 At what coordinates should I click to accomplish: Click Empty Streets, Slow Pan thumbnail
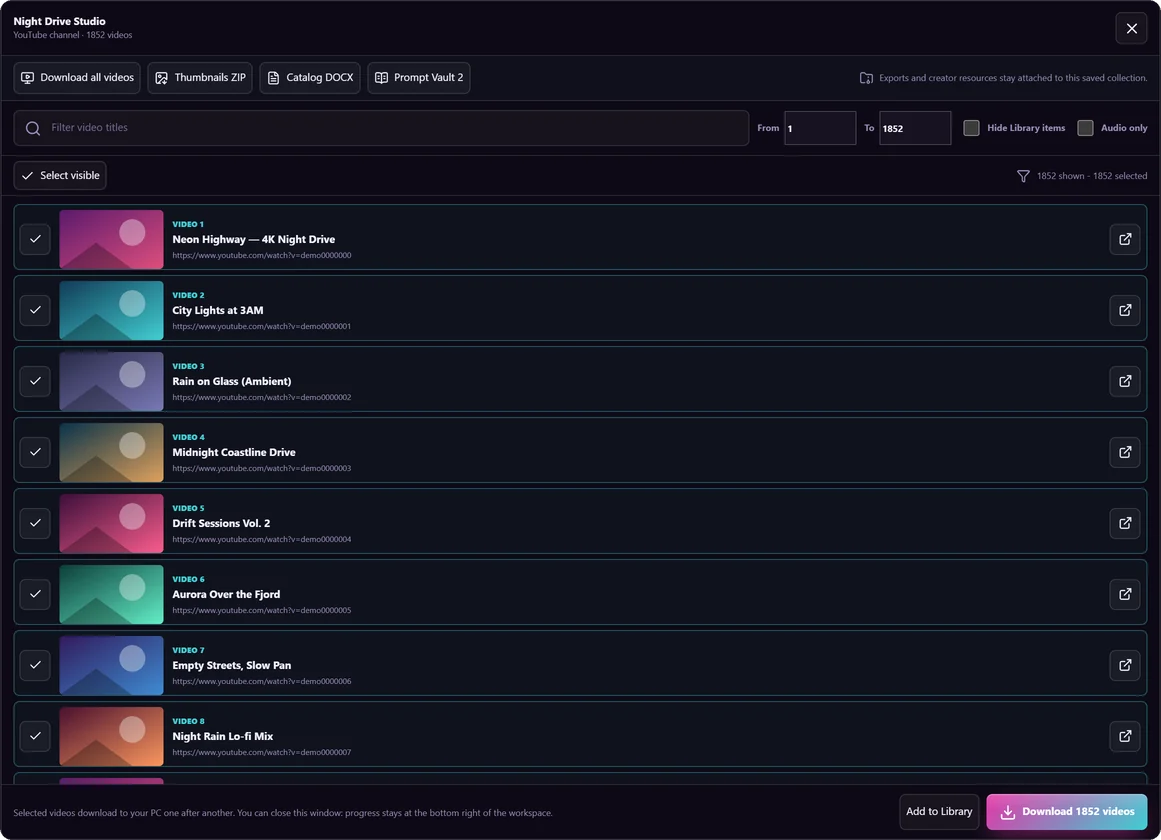pos(111,665)
